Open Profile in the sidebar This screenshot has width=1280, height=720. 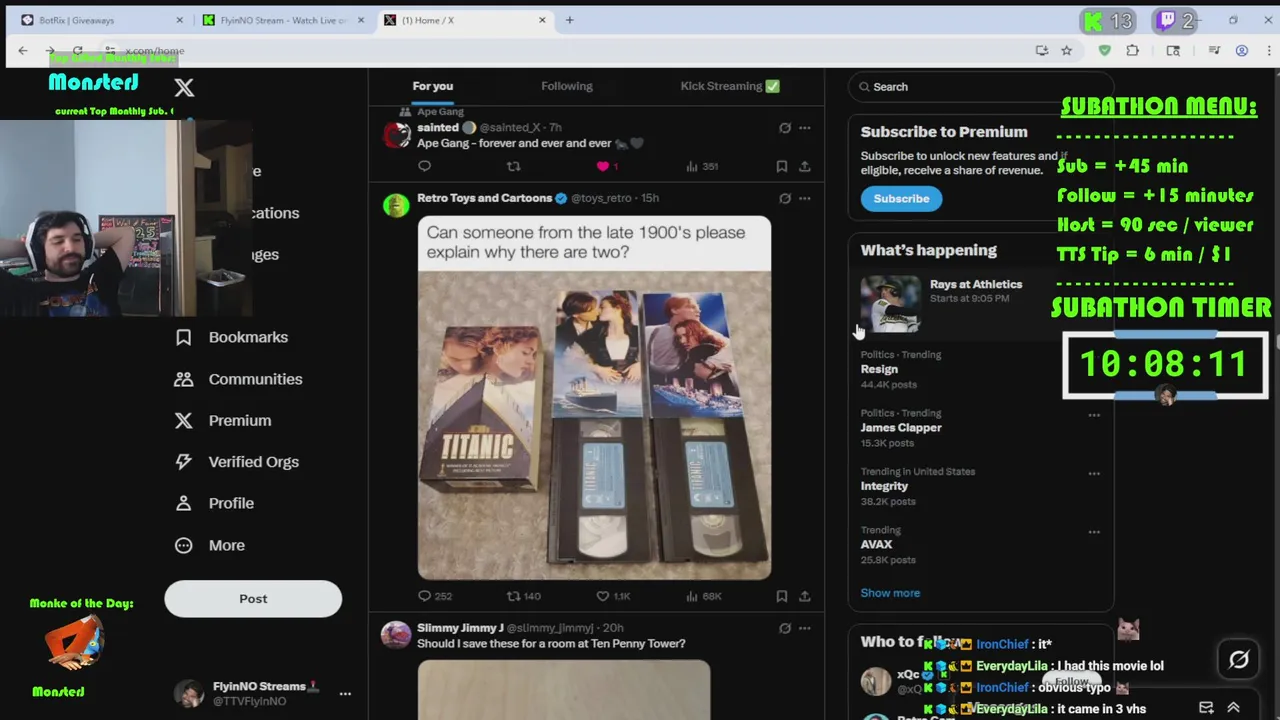tap(215, 503)
